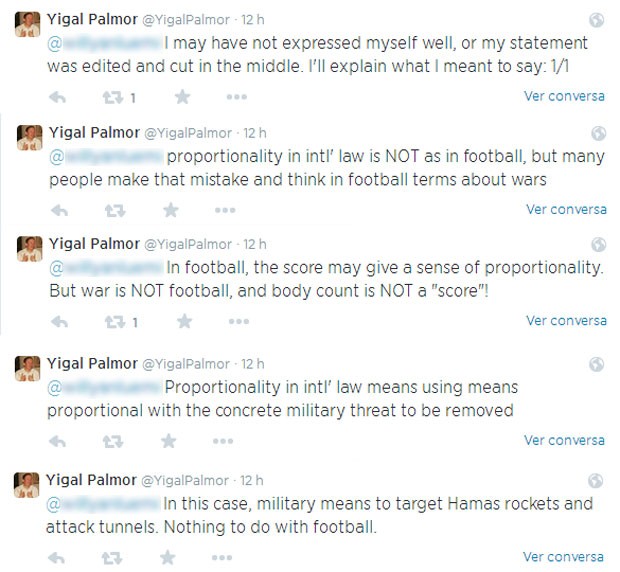Open Yigal Palmor's avatar on concrete military threat tweet
This screenshot has height=572, width=620.
(27, 368)
